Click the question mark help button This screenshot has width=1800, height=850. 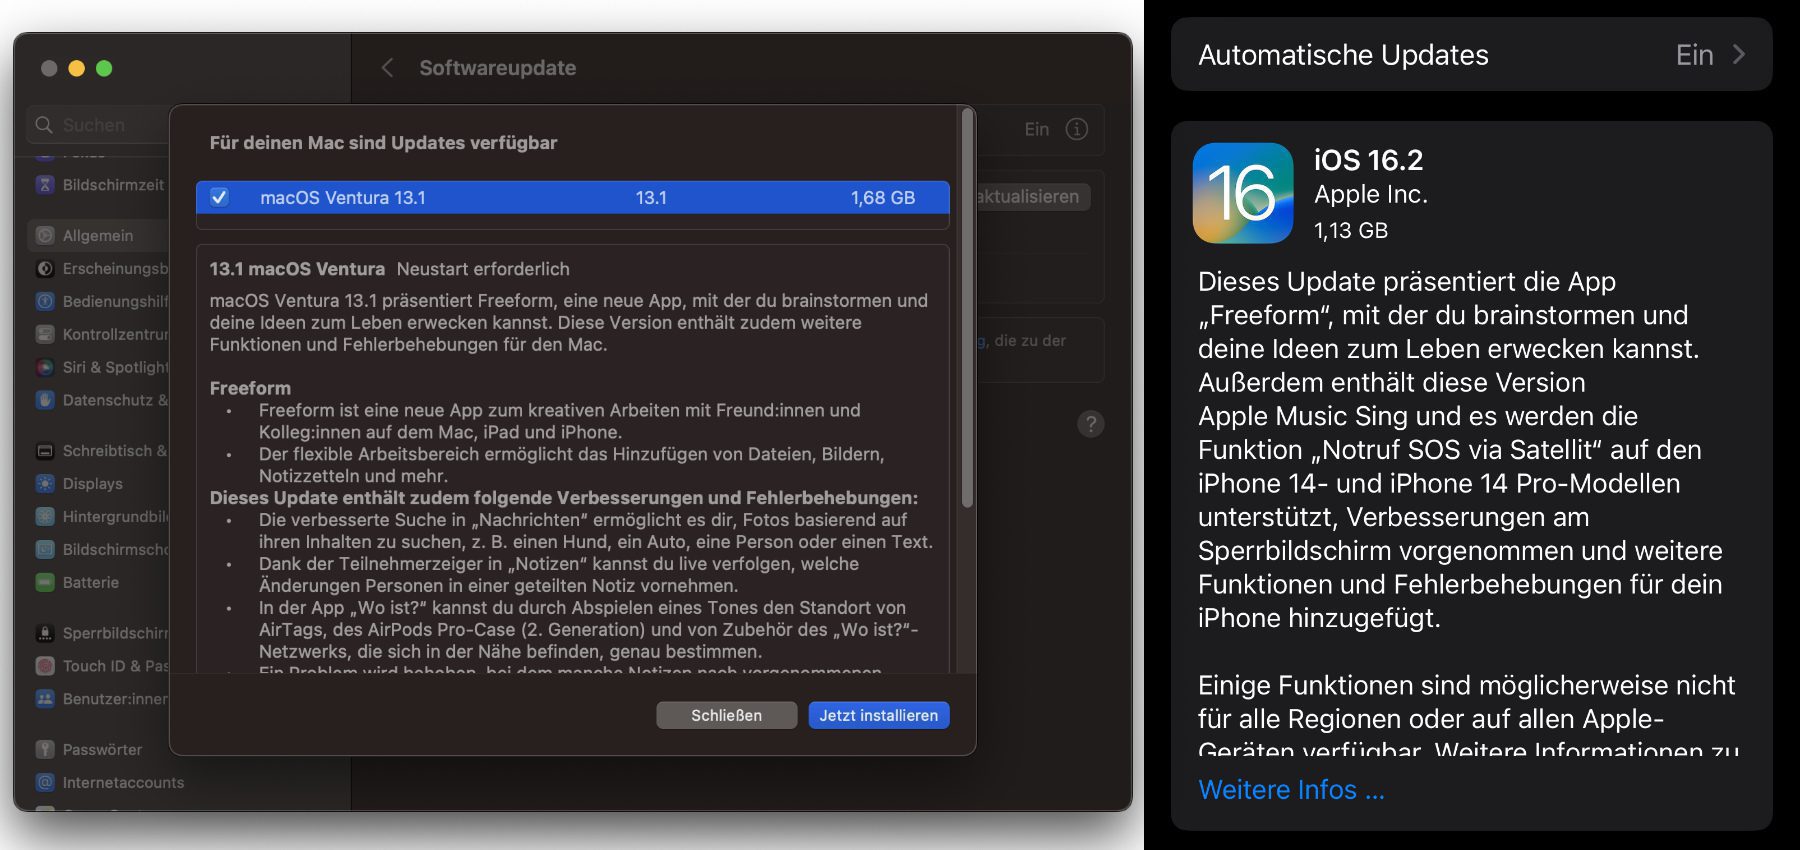coord(1090,424)
